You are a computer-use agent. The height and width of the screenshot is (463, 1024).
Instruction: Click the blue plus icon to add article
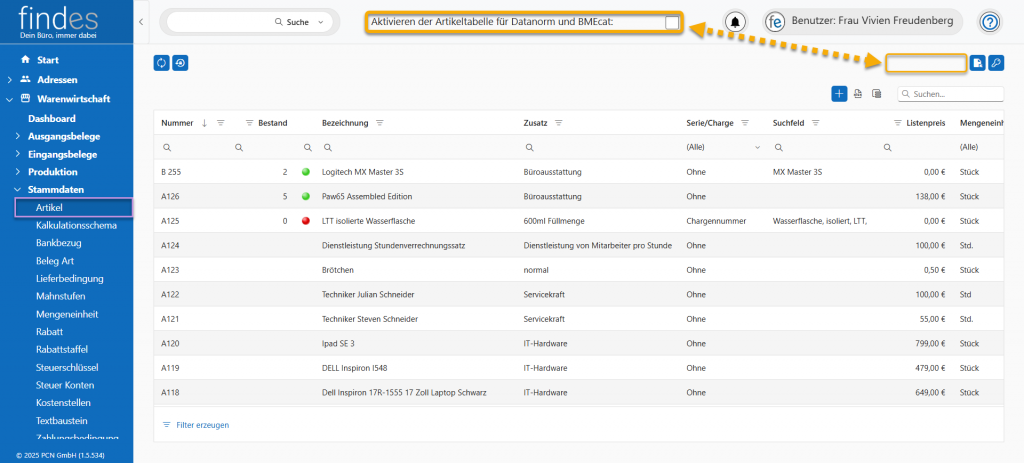pyautogui.click(x=839, y=94)
